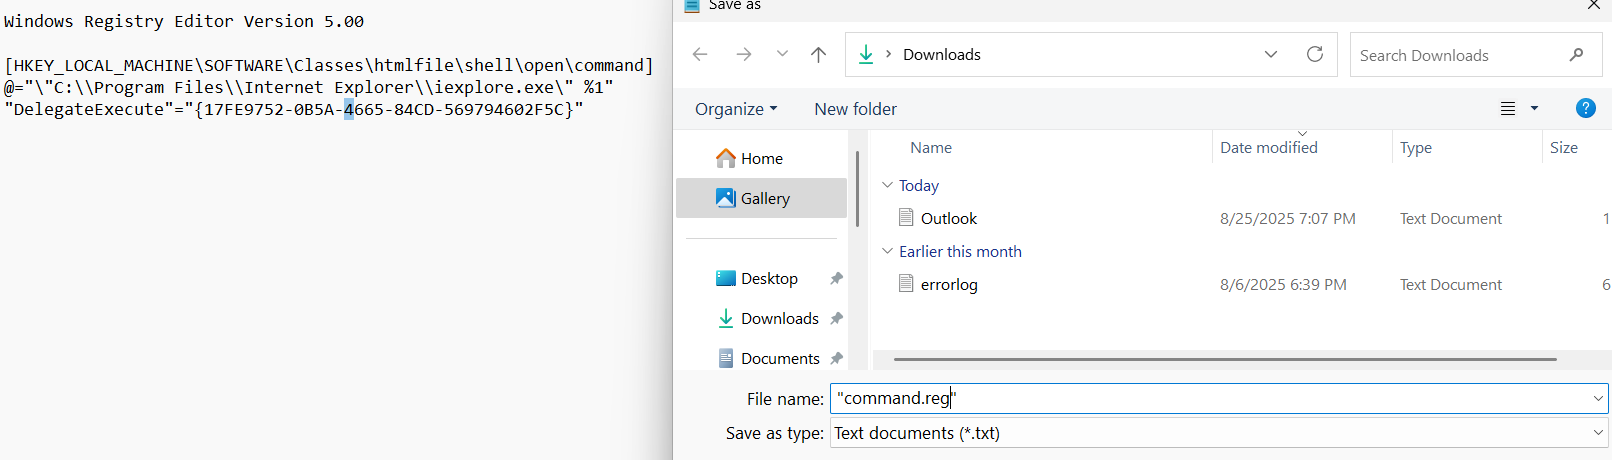Screen dimensions: 1612x460
Task: Close the Save as dialog
Action: [1594, 5]
